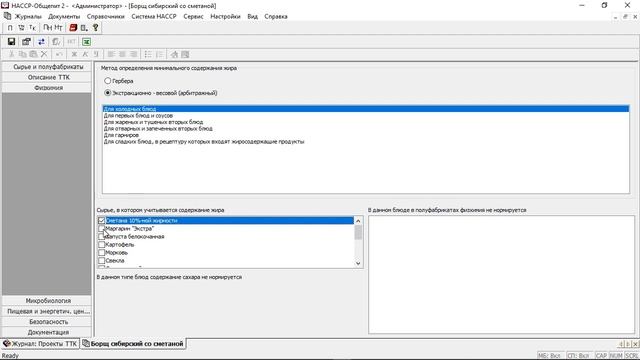The image size is (640, 360).
Task: Click the align center icon
Action: point(122,54)
